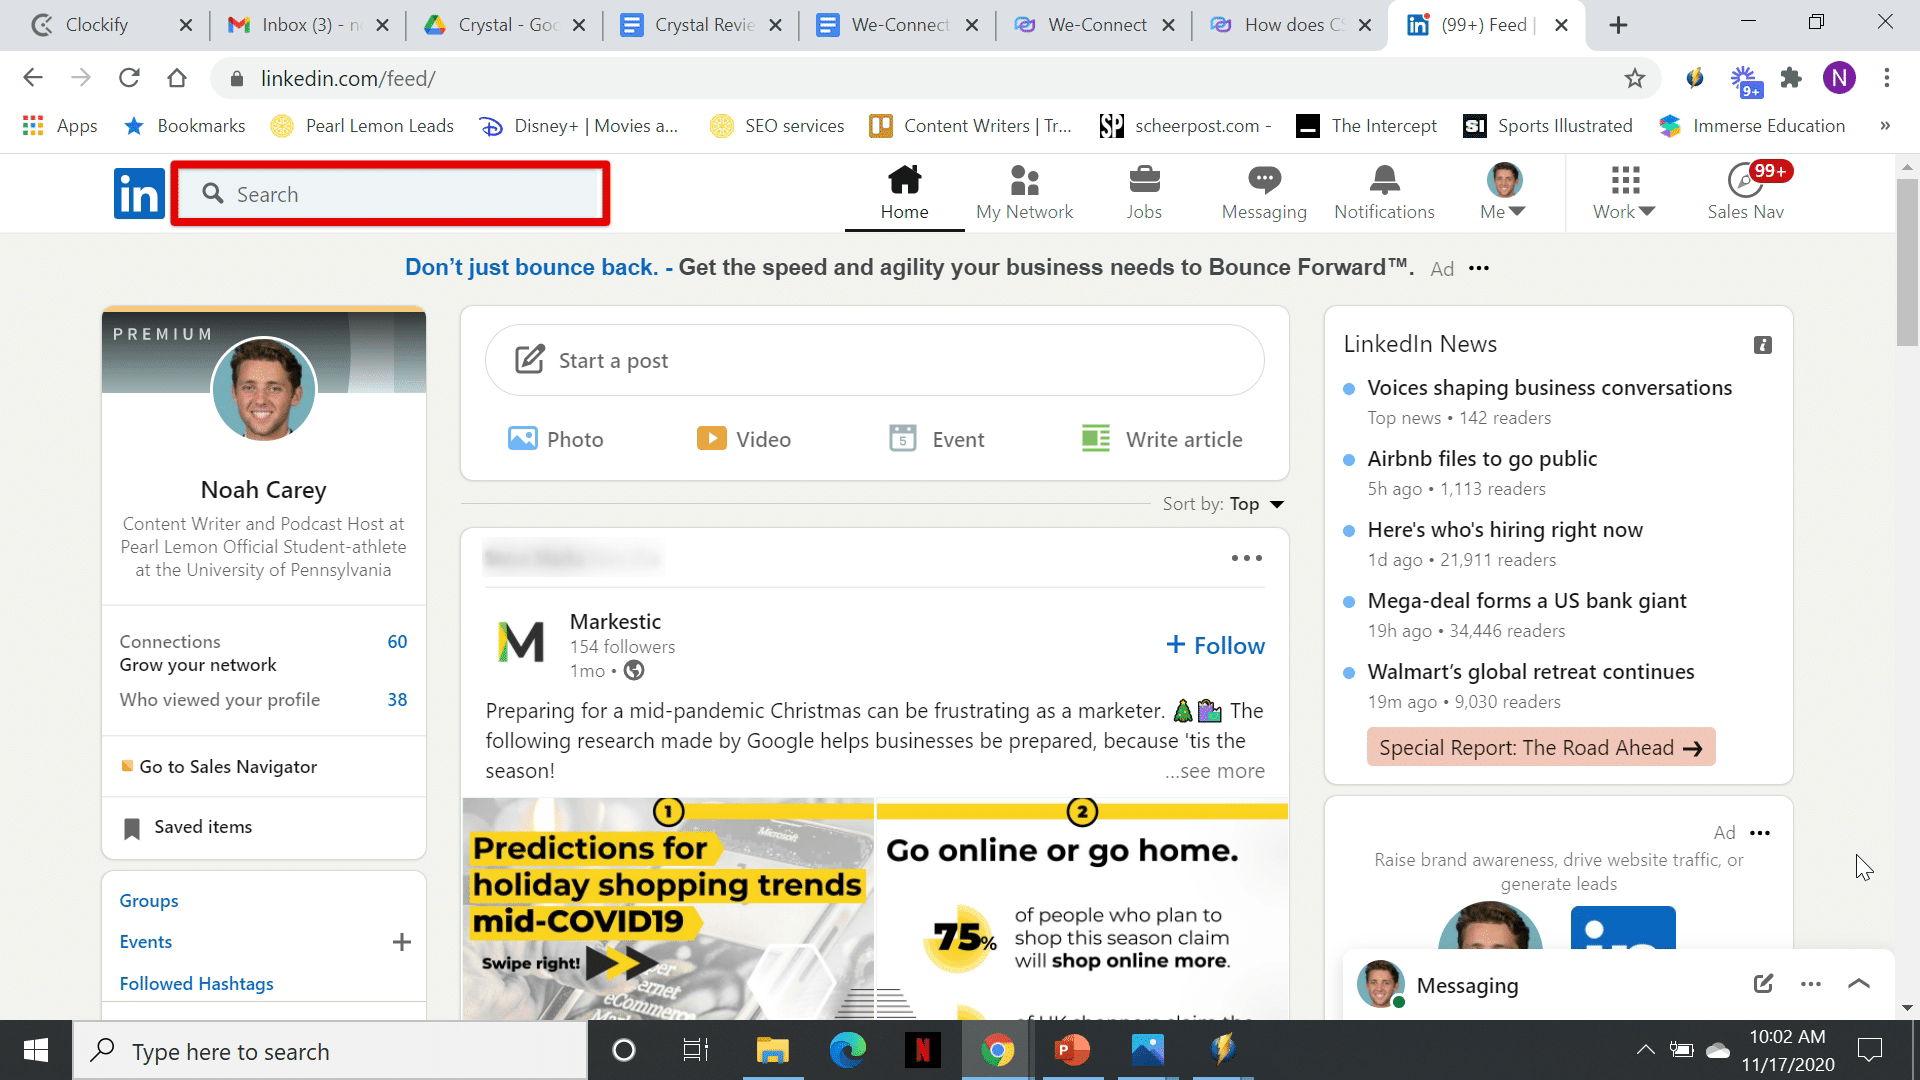1920x1080 pixels.
Task: Click the LinkedIn Search field
Action: (390, 194)
